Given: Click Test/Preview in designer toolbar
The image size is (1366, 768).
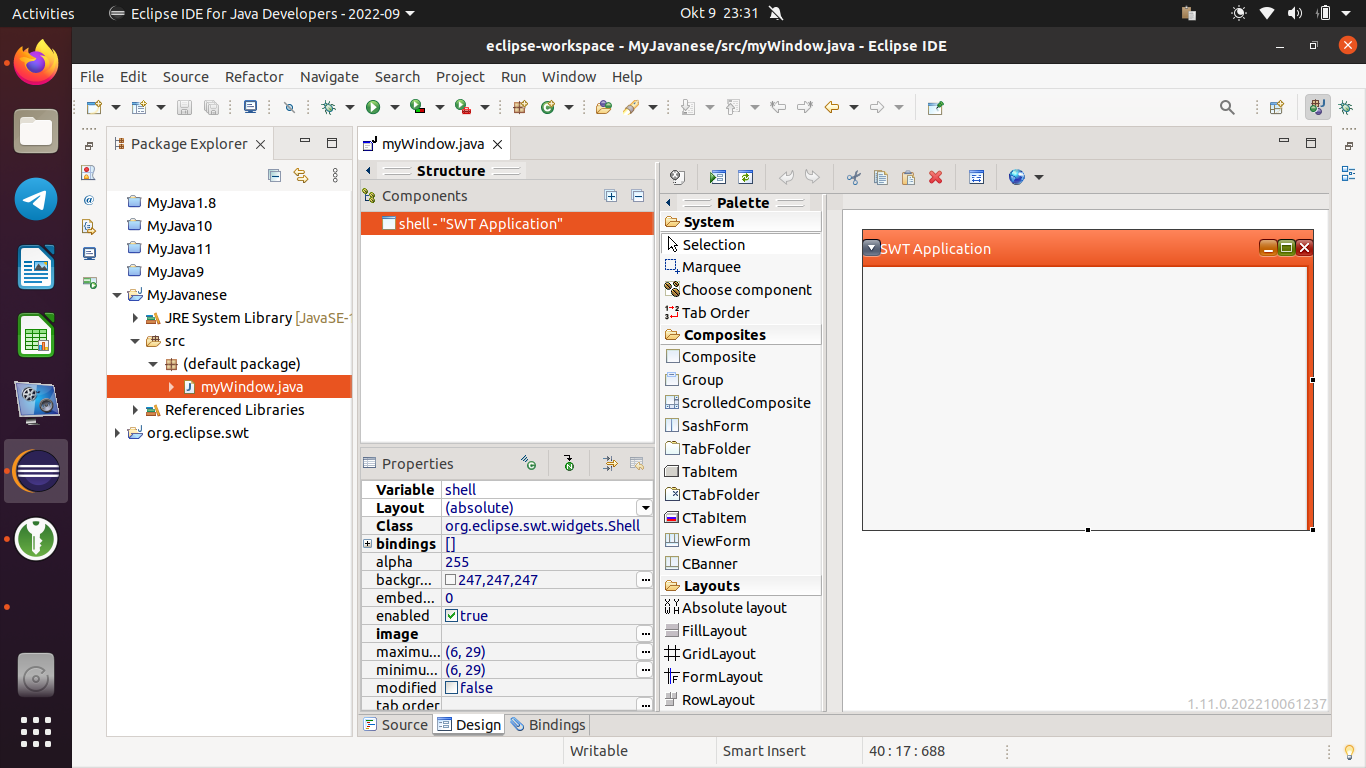Looking at the screenshot, I should pyautogui.click(x=717, y=177).
